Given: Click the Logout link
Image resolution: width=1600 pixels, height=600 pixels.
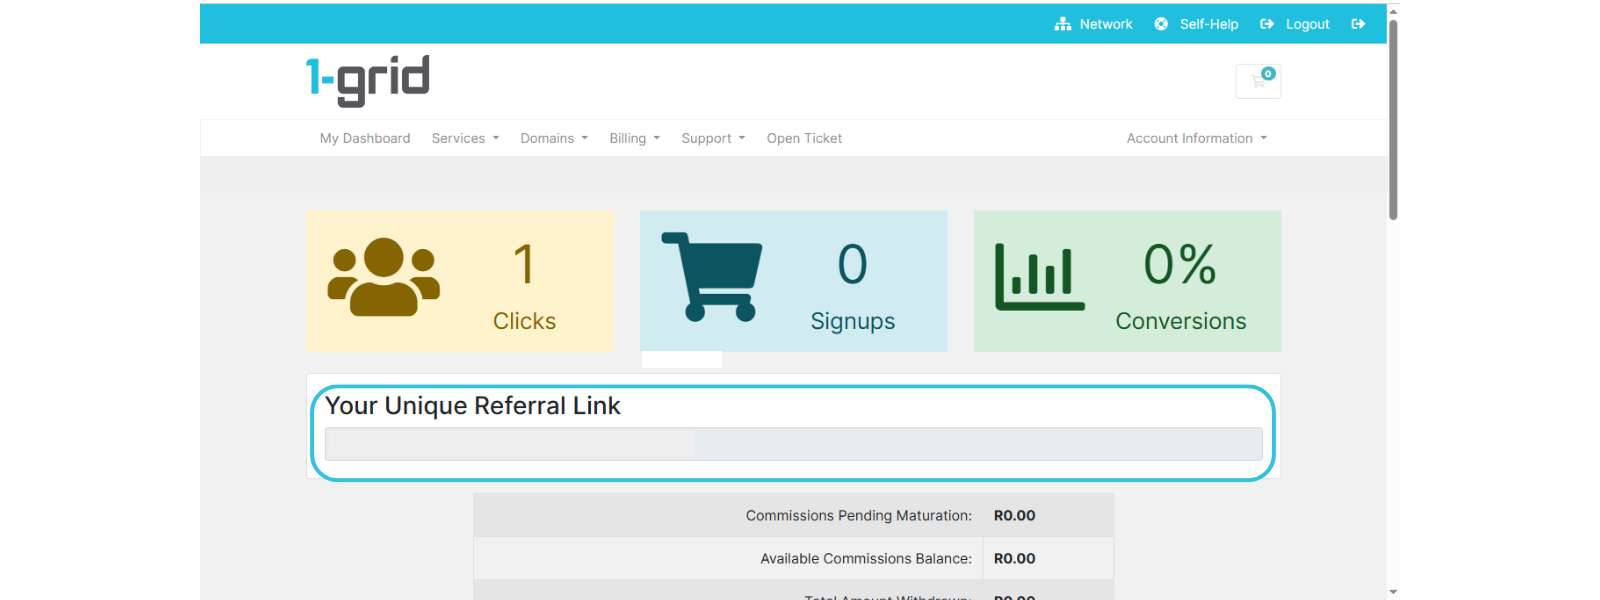Looking at the screenshot, I should tap(1308, 24).
